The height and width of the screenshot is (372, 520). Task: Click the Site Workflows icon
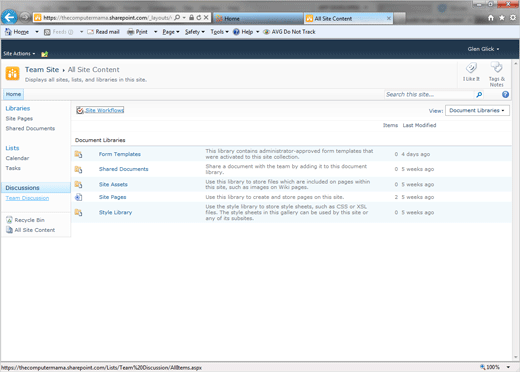tap(80, 110)
